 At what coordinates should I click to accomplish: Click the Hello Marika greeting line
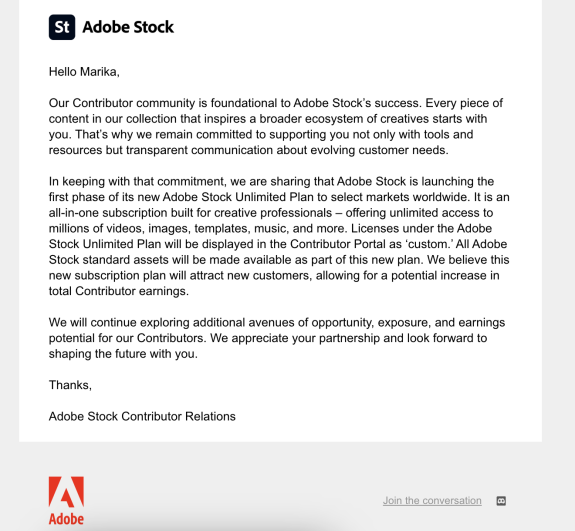coord(84,72)
